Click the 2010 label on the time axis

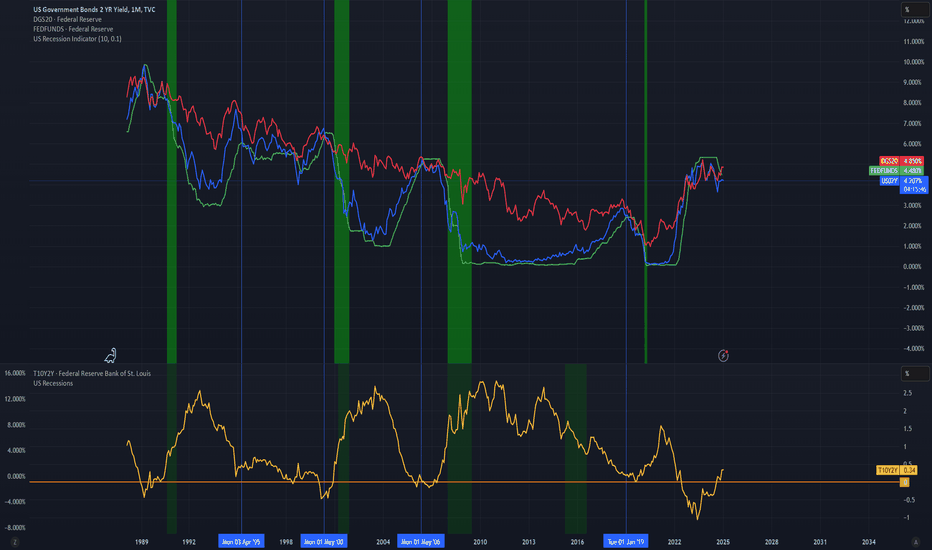click(x=480, y=542)
